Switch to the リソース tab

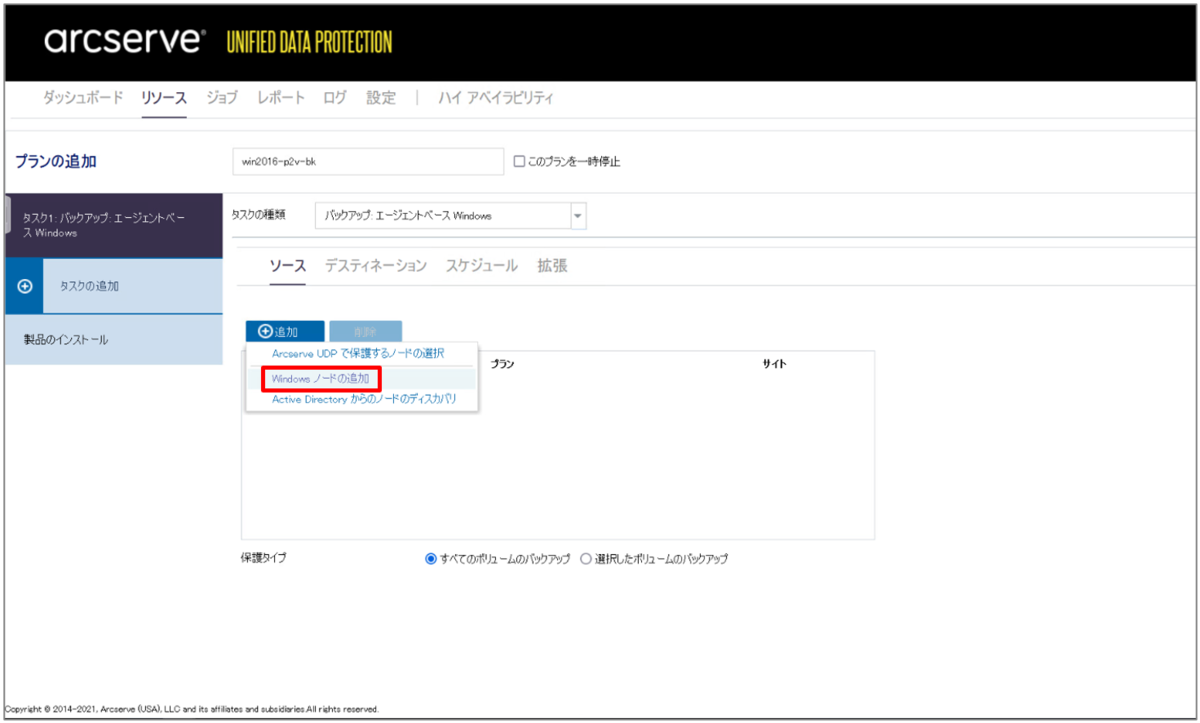(164, 98)
